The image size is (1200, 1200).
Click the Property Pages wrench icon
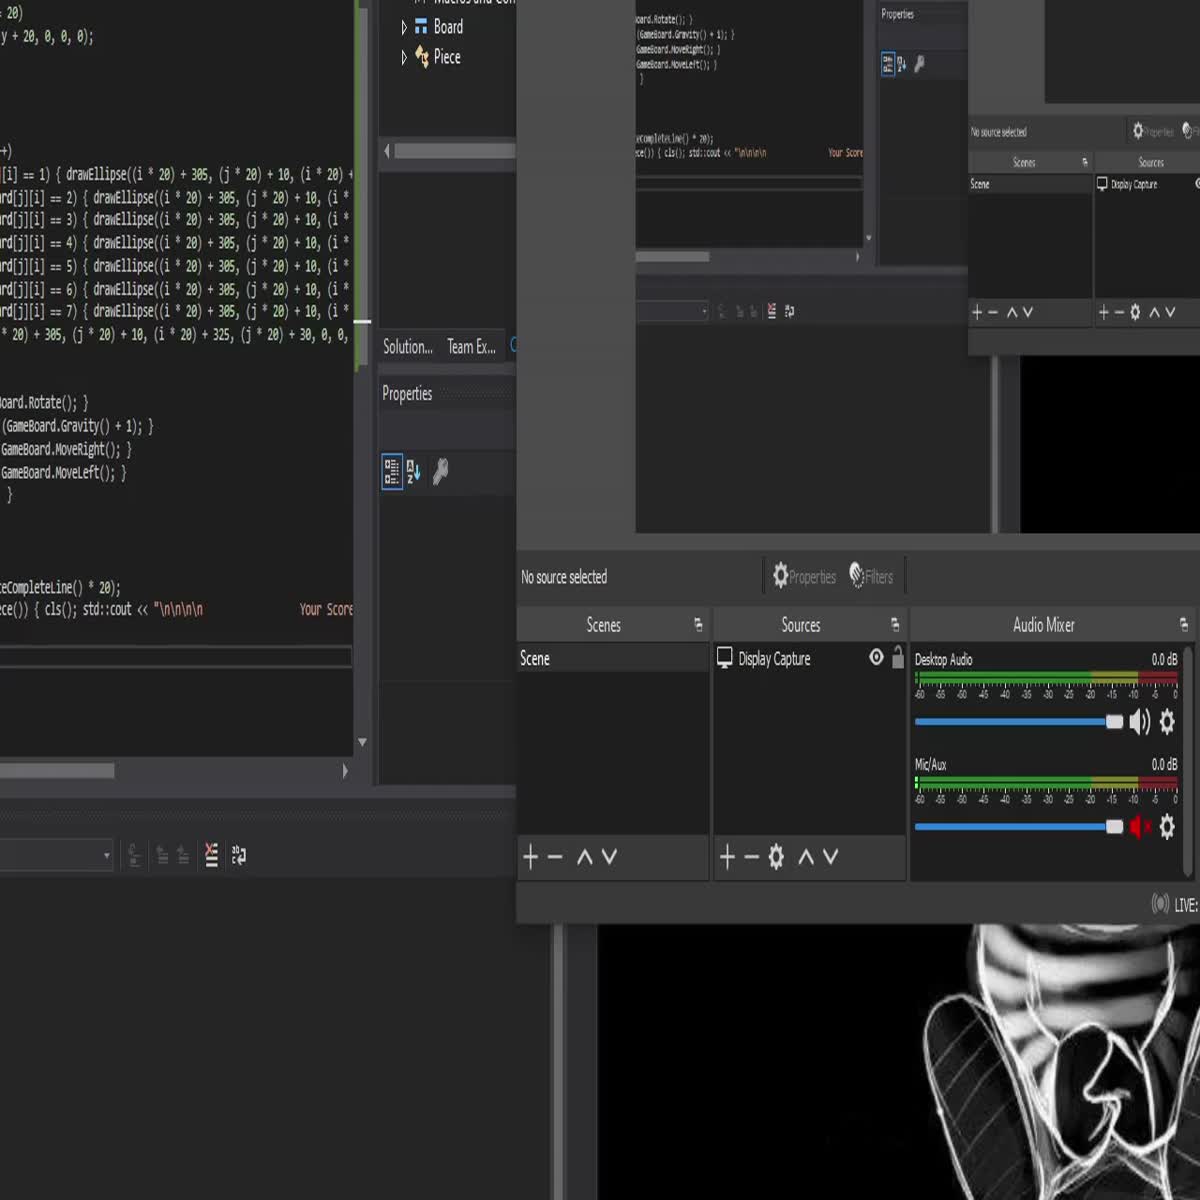(440, 471)
